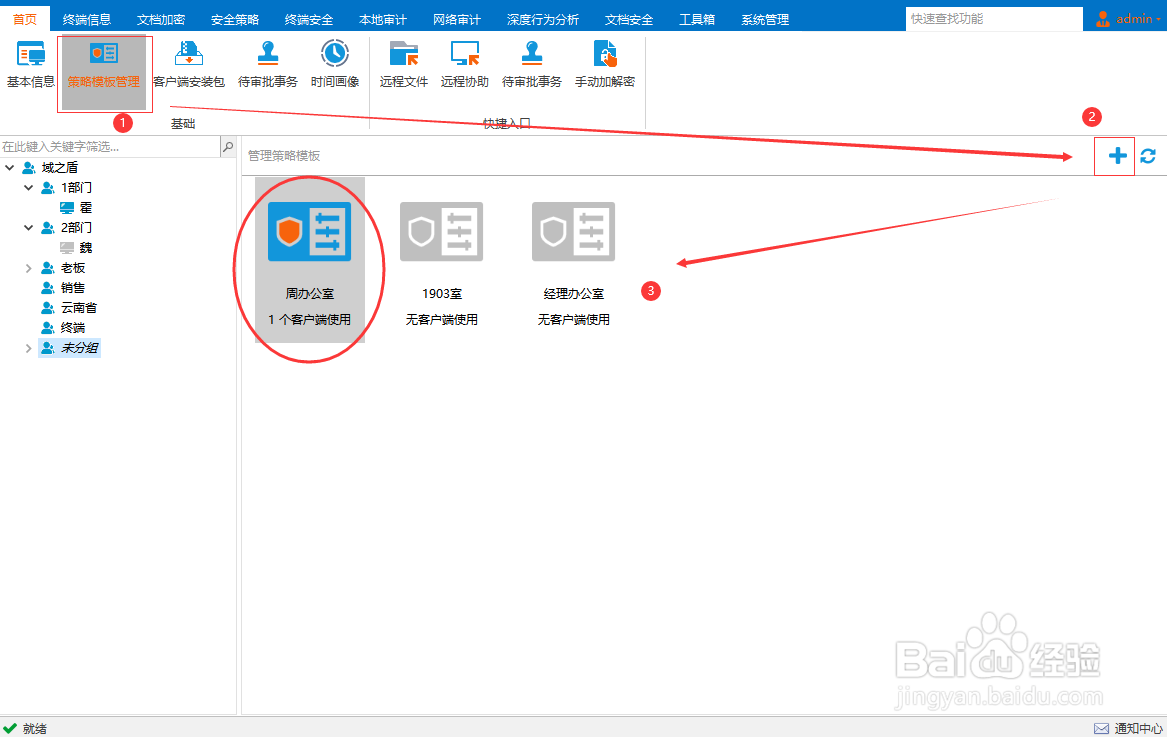Open 客户端安装包 tool
Viewport: 1167px width, 737px height.
coord(189,65)
